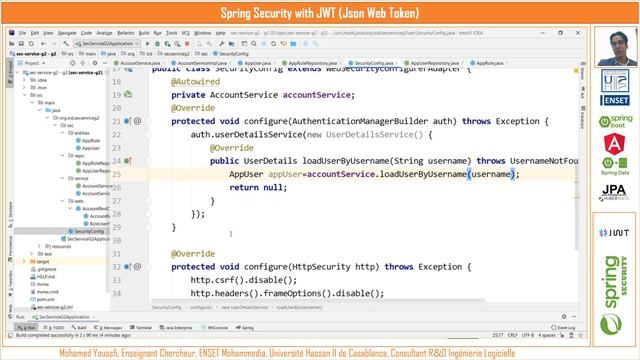Open the VCS menu
640x360 pixels.
pyautogui.click(x=185, y=33)
